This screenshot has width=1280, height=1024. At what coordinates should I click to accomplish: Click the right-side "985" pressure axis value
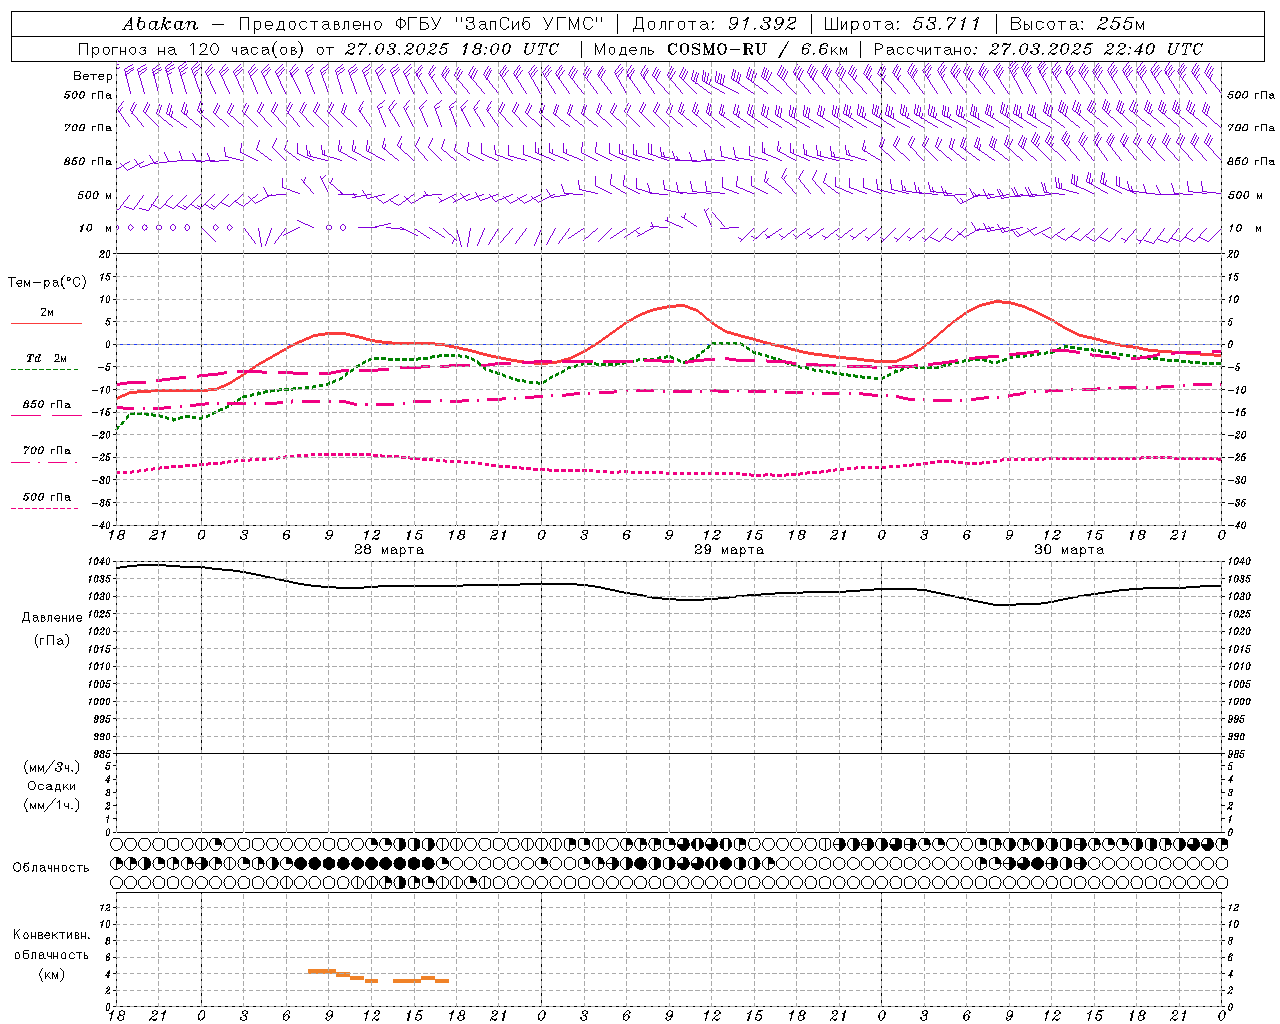[x=1237, y=754]
